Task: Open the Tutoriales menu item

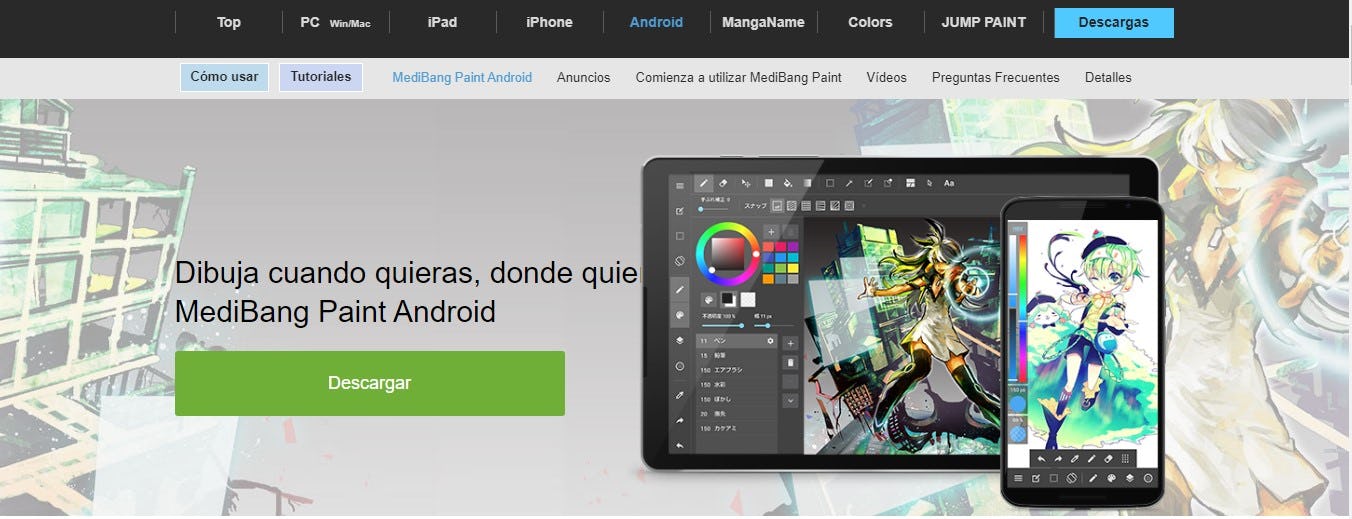Action: pyautogui.click(x=321, y=77)
